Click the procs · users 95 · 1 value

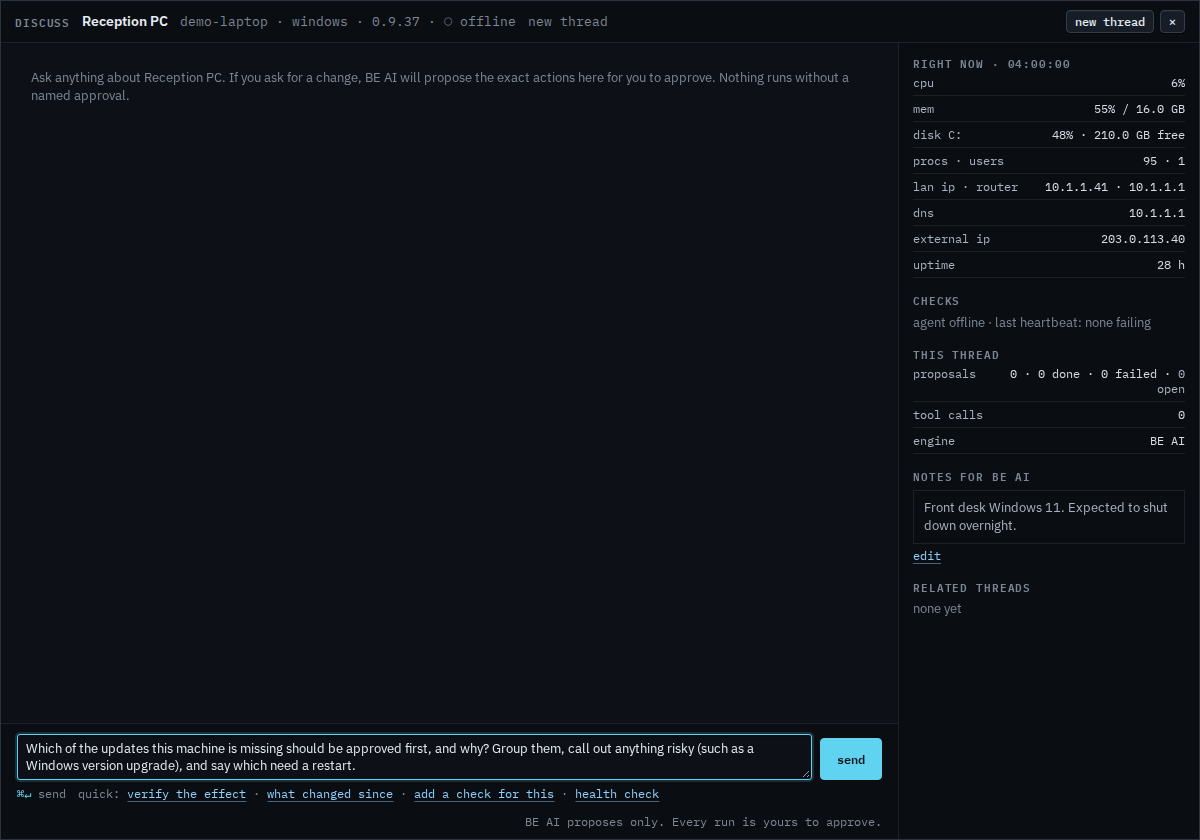(1164, 161)
